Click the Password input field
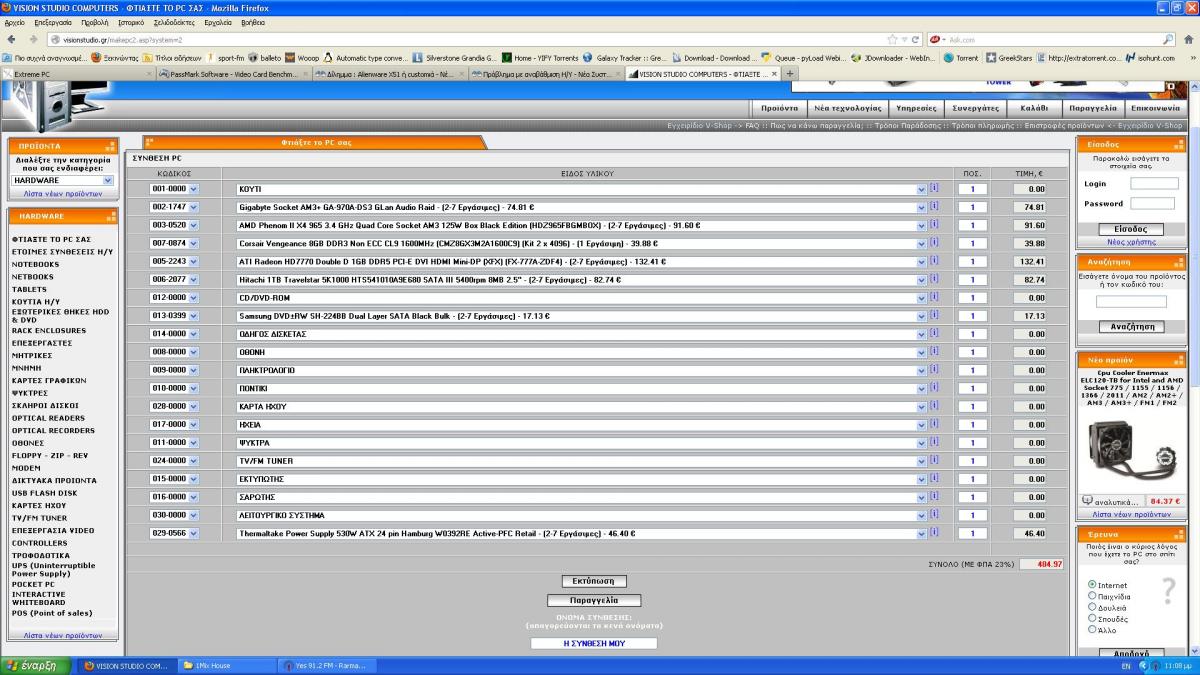Image resolution: width=1200 pixels, height=675 pixels. click(x=1154, y=204)
